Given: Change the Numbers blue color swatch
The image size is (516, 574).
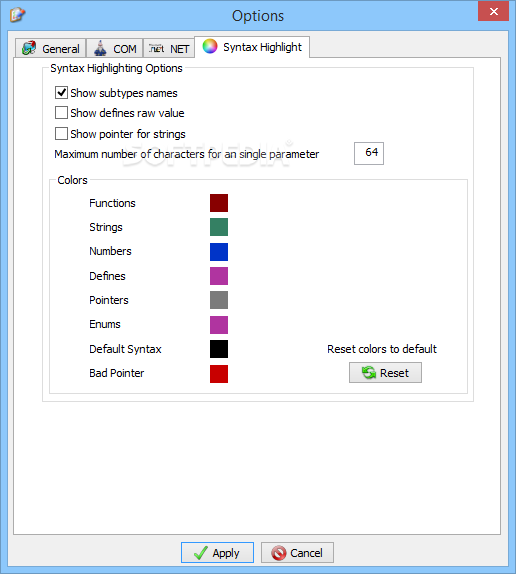Looking at the screenshot, I should pyautogui.click(x=219, y=252).
